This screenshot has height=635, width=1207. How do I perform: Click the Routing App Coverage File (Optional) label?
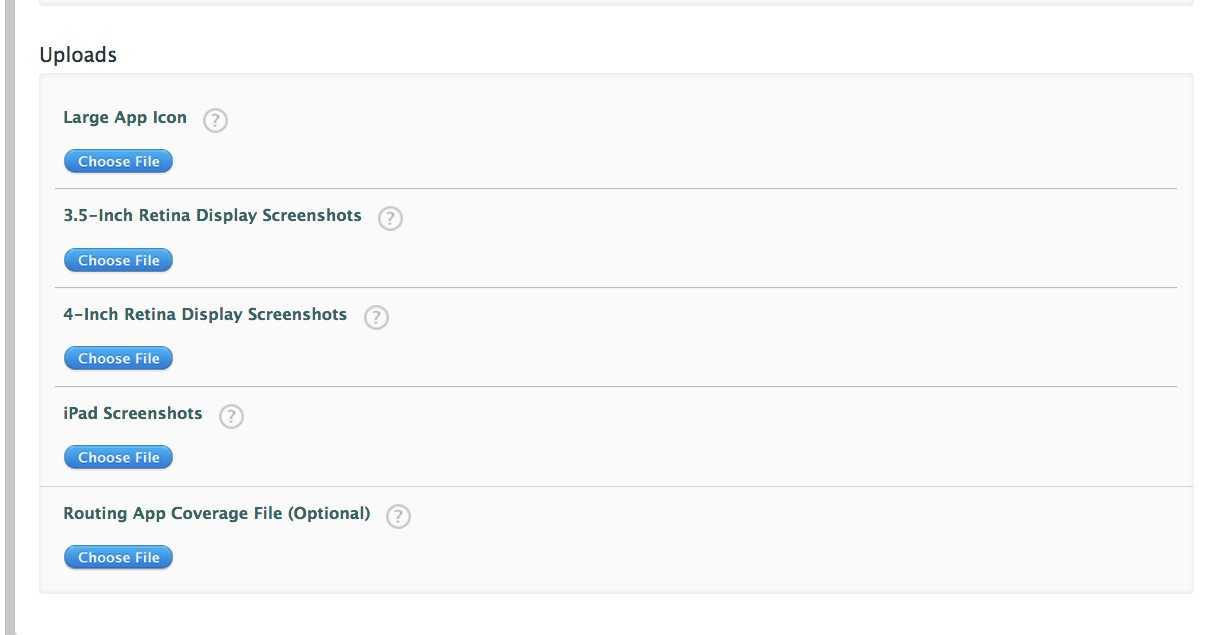click(216, 513)
